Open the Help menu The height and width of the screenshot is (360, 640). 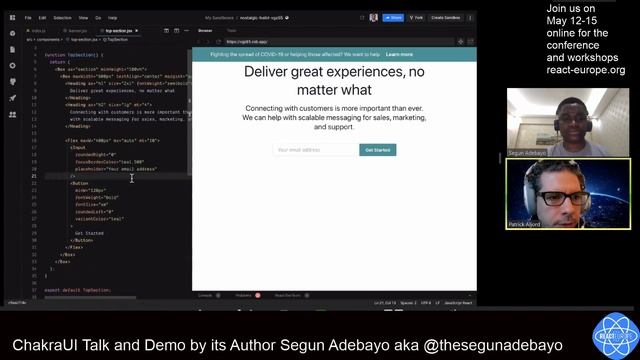113,18
